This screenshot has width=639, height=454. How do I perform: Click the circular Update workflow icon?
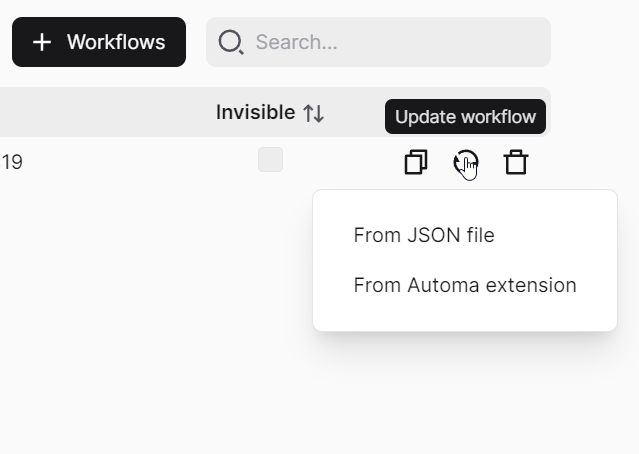click(x=466, y=162)
